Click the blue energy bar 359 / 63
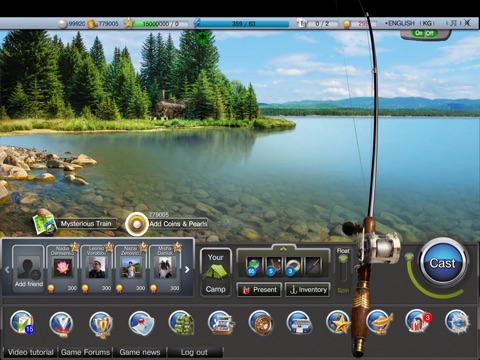 coord(243,24)
